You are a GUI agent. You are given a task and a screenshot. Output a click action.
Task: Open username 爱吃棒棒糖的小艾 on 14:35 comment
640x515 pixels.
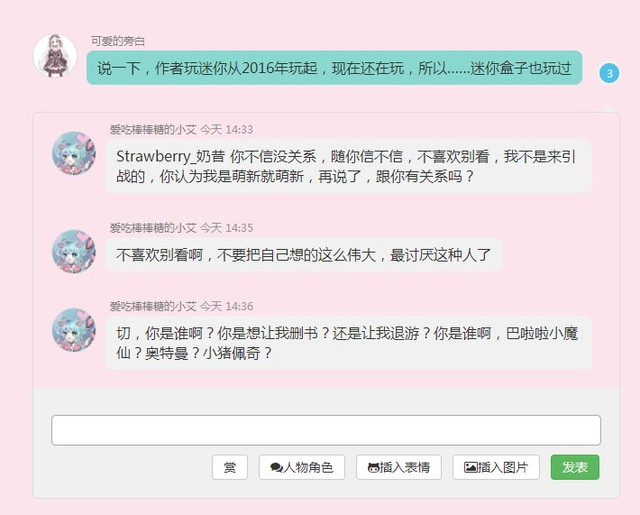[x=153, y=228]
